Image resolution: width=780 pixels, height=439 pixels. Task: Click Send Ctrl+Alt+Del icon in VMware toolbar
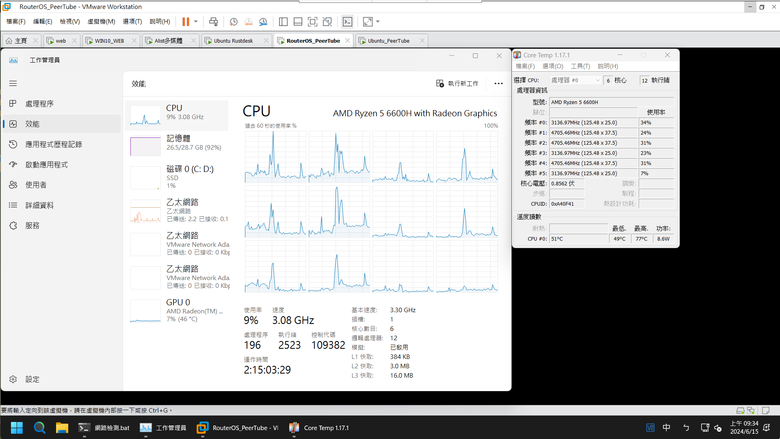(x=213, y=21)
